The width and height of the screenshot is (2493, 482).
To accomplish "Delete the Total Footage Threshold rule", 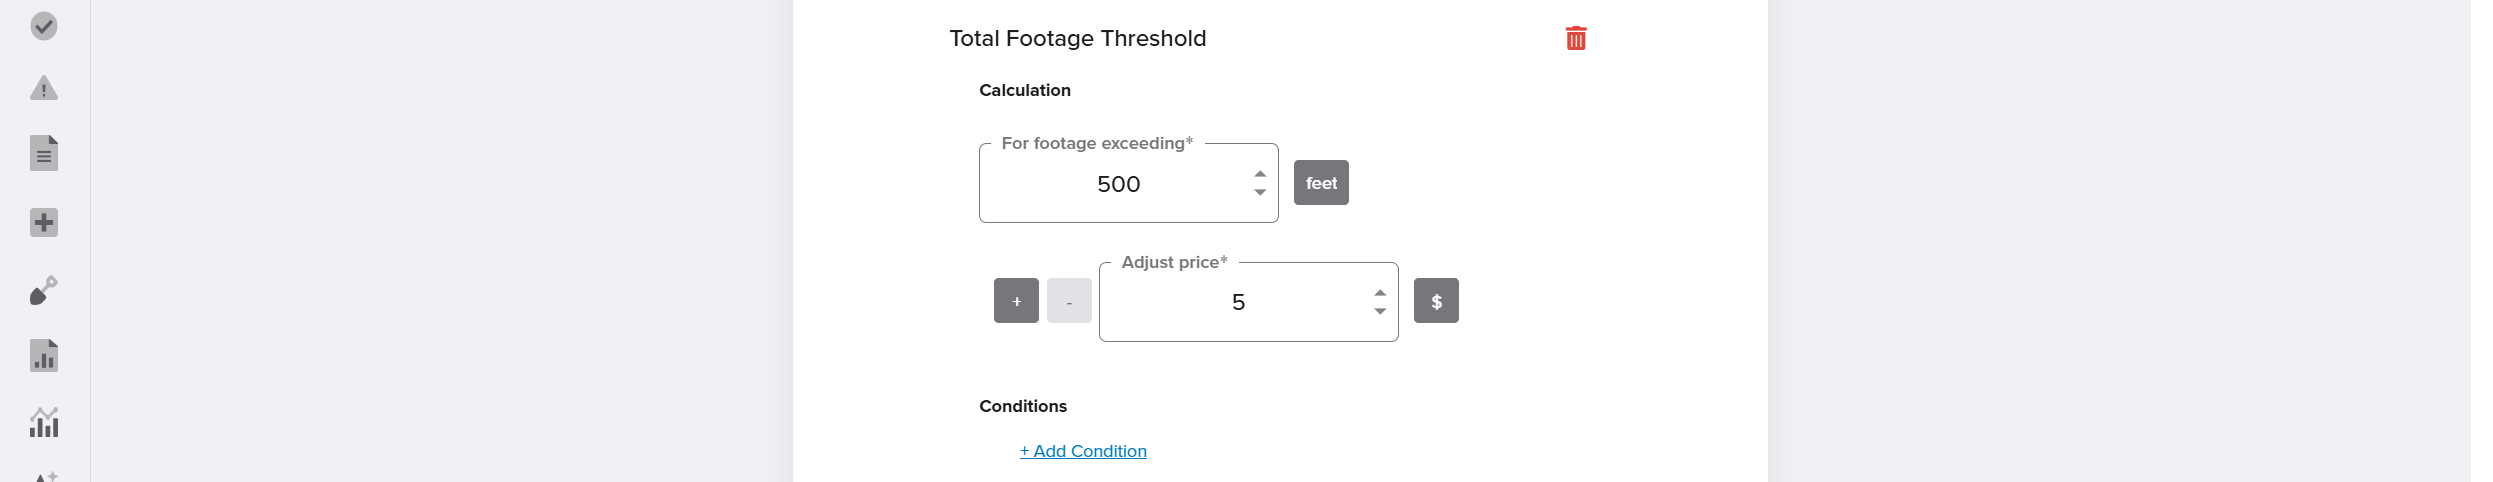I will tap(1575, 39).
